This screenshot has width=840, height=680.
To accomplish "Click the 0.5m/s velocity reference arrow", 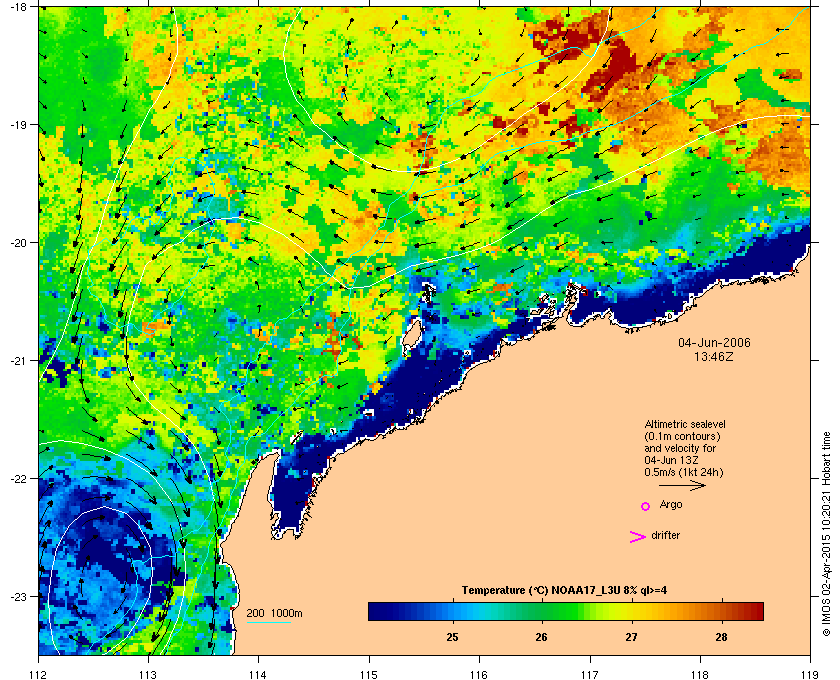I will tap(682, 486).
